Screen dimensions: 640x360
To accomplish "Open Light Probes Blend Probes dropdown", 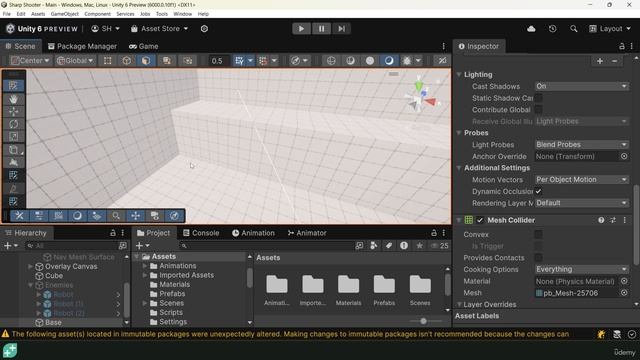I will (x=581, y=144).
